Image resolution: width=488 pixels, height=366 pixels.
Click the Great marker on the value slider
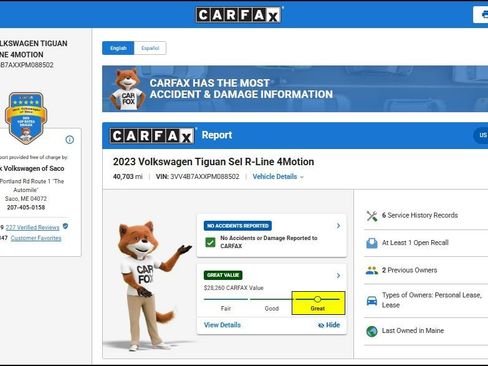[318, 299]
